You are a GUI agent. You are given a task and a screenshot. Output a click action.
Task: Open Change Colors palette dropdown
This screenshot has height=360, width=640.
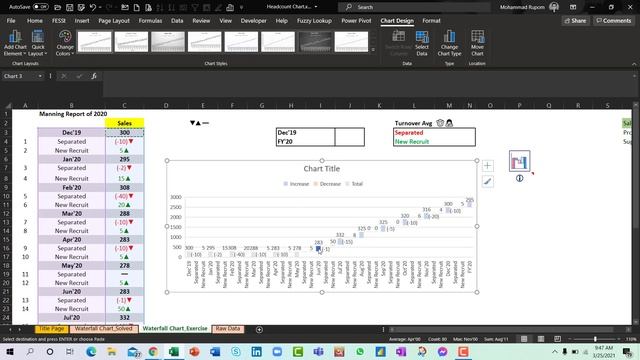pos(65,43)
